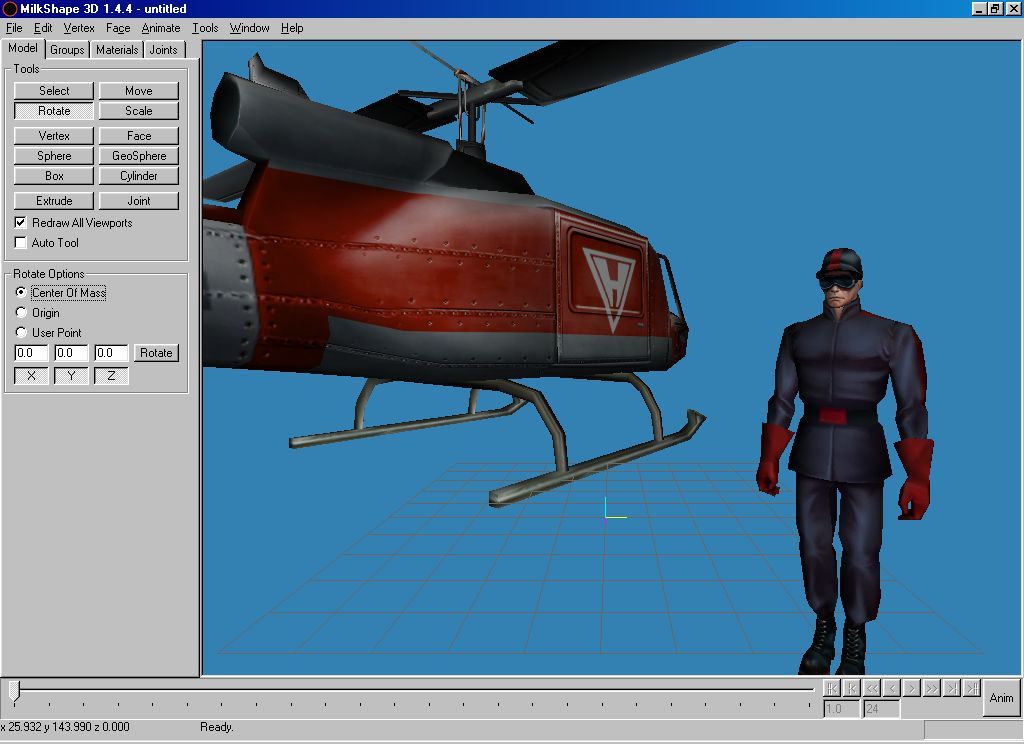Step one frame back (<) button
The width and height of the screenshot is (1024, 744).
click(892, 688)
